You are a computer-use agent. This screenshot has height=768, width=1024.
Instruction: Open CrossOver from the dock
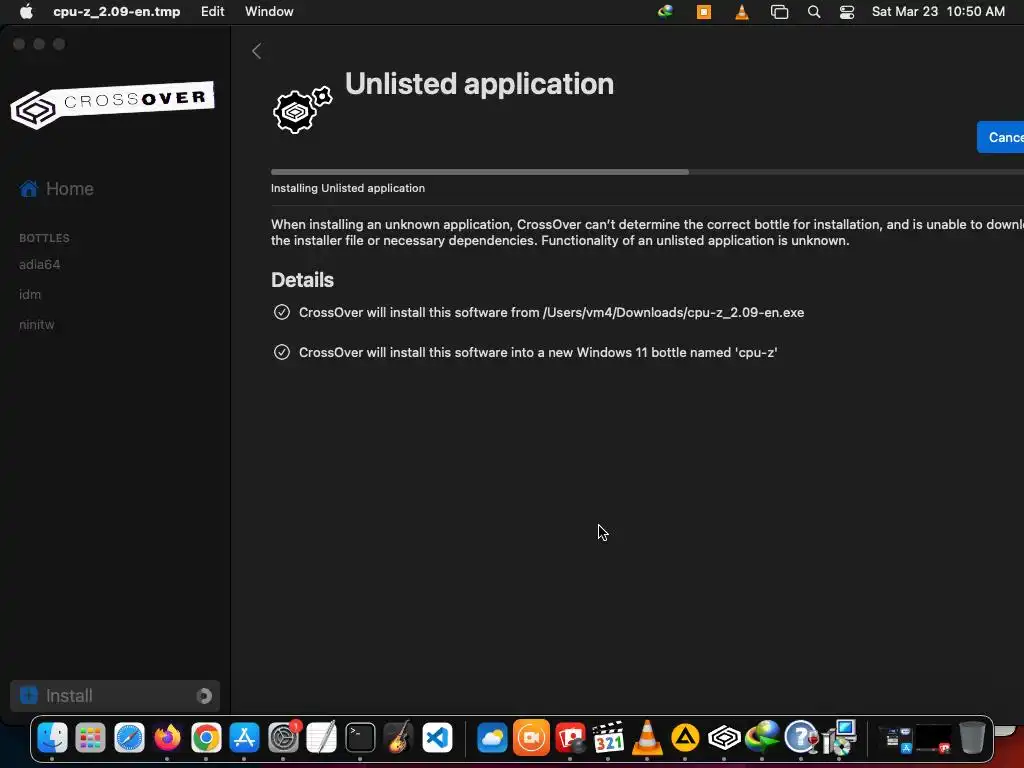(724, 739)
